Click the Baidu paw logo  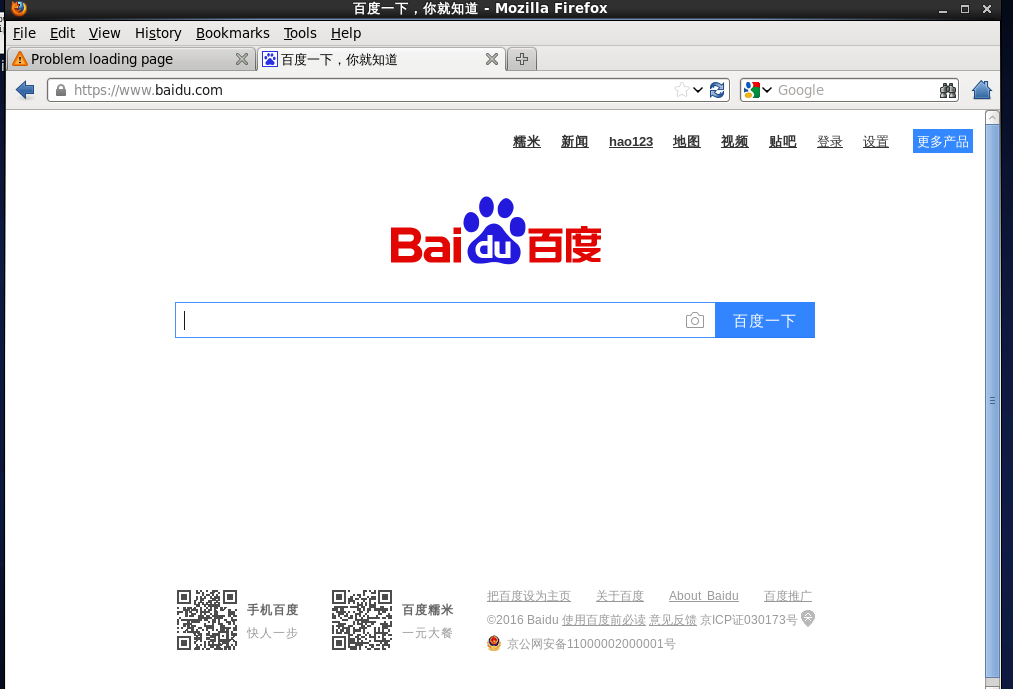(x=495, y=230)
